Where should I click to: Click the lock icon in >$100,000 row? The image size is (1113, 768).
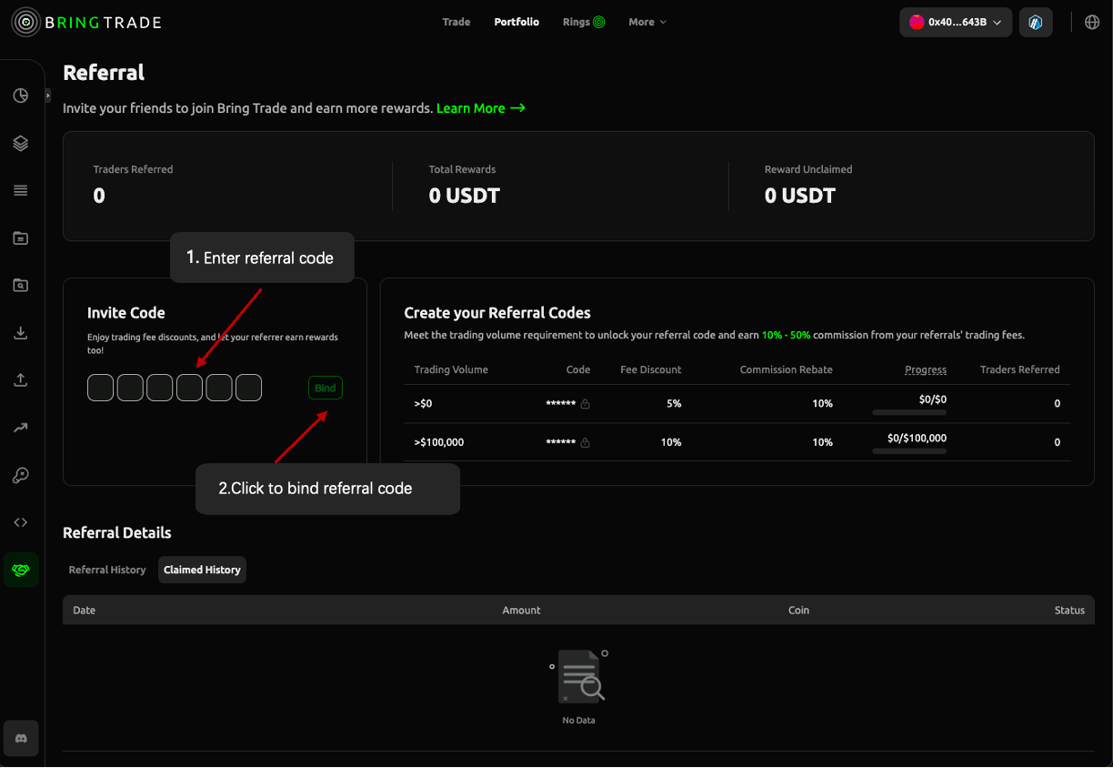coord(585,443)
